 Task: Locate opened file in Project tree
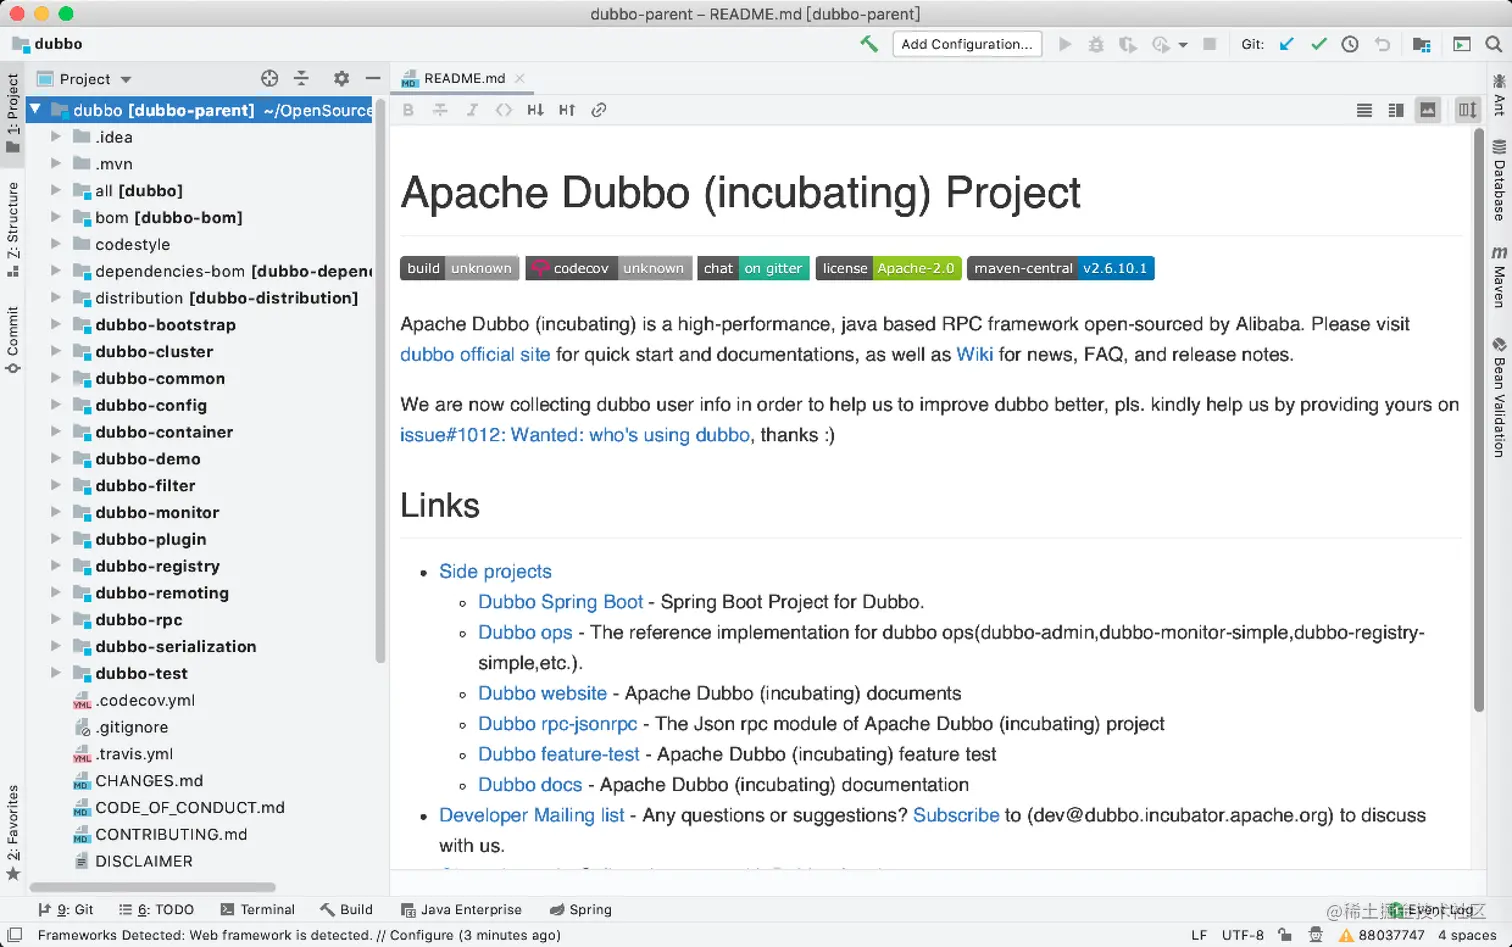pos(269,78)
